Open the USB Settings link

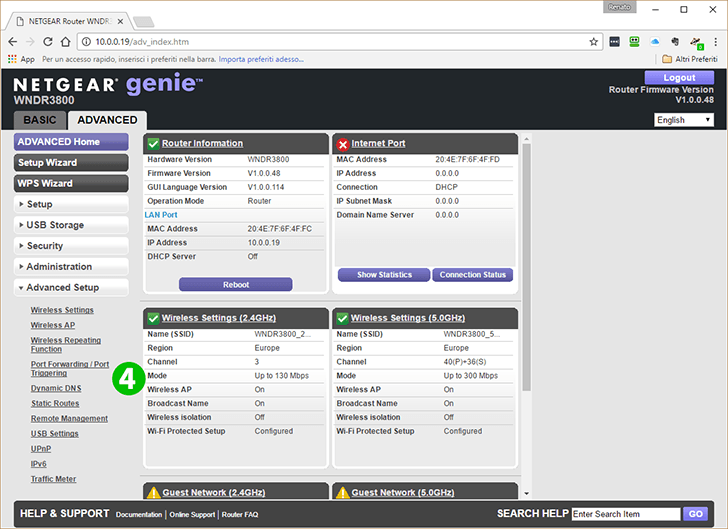click(x=55, y=434)
